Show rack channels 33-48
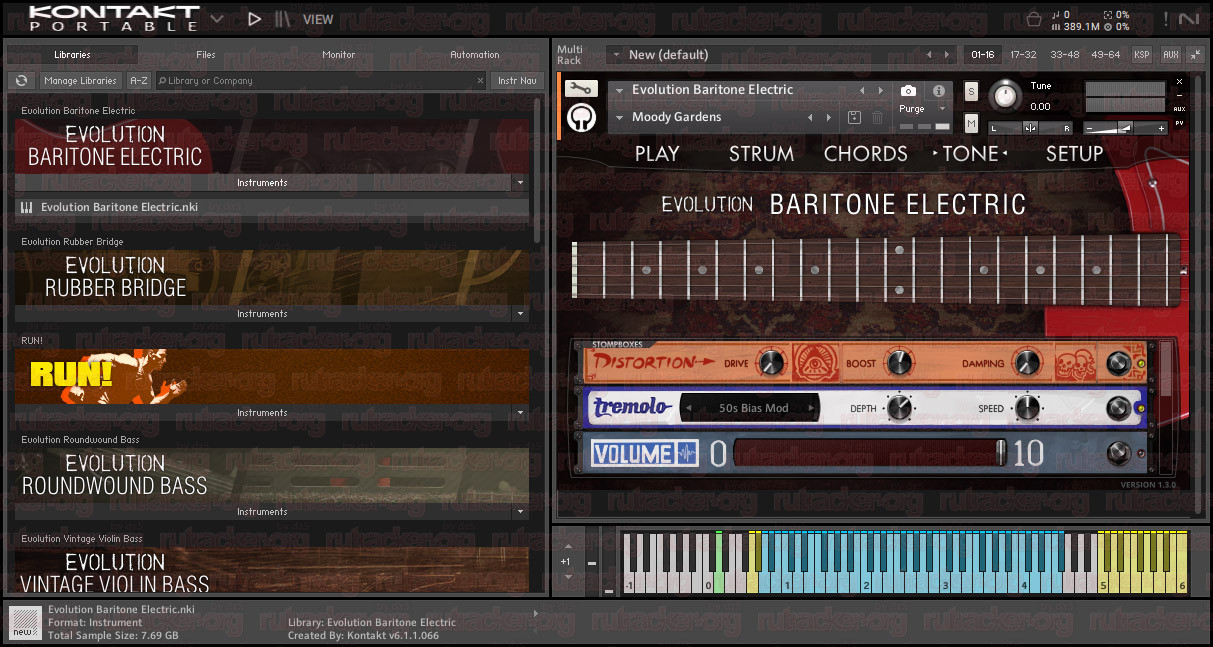The image size is (1213, 647). point(1065,55)
